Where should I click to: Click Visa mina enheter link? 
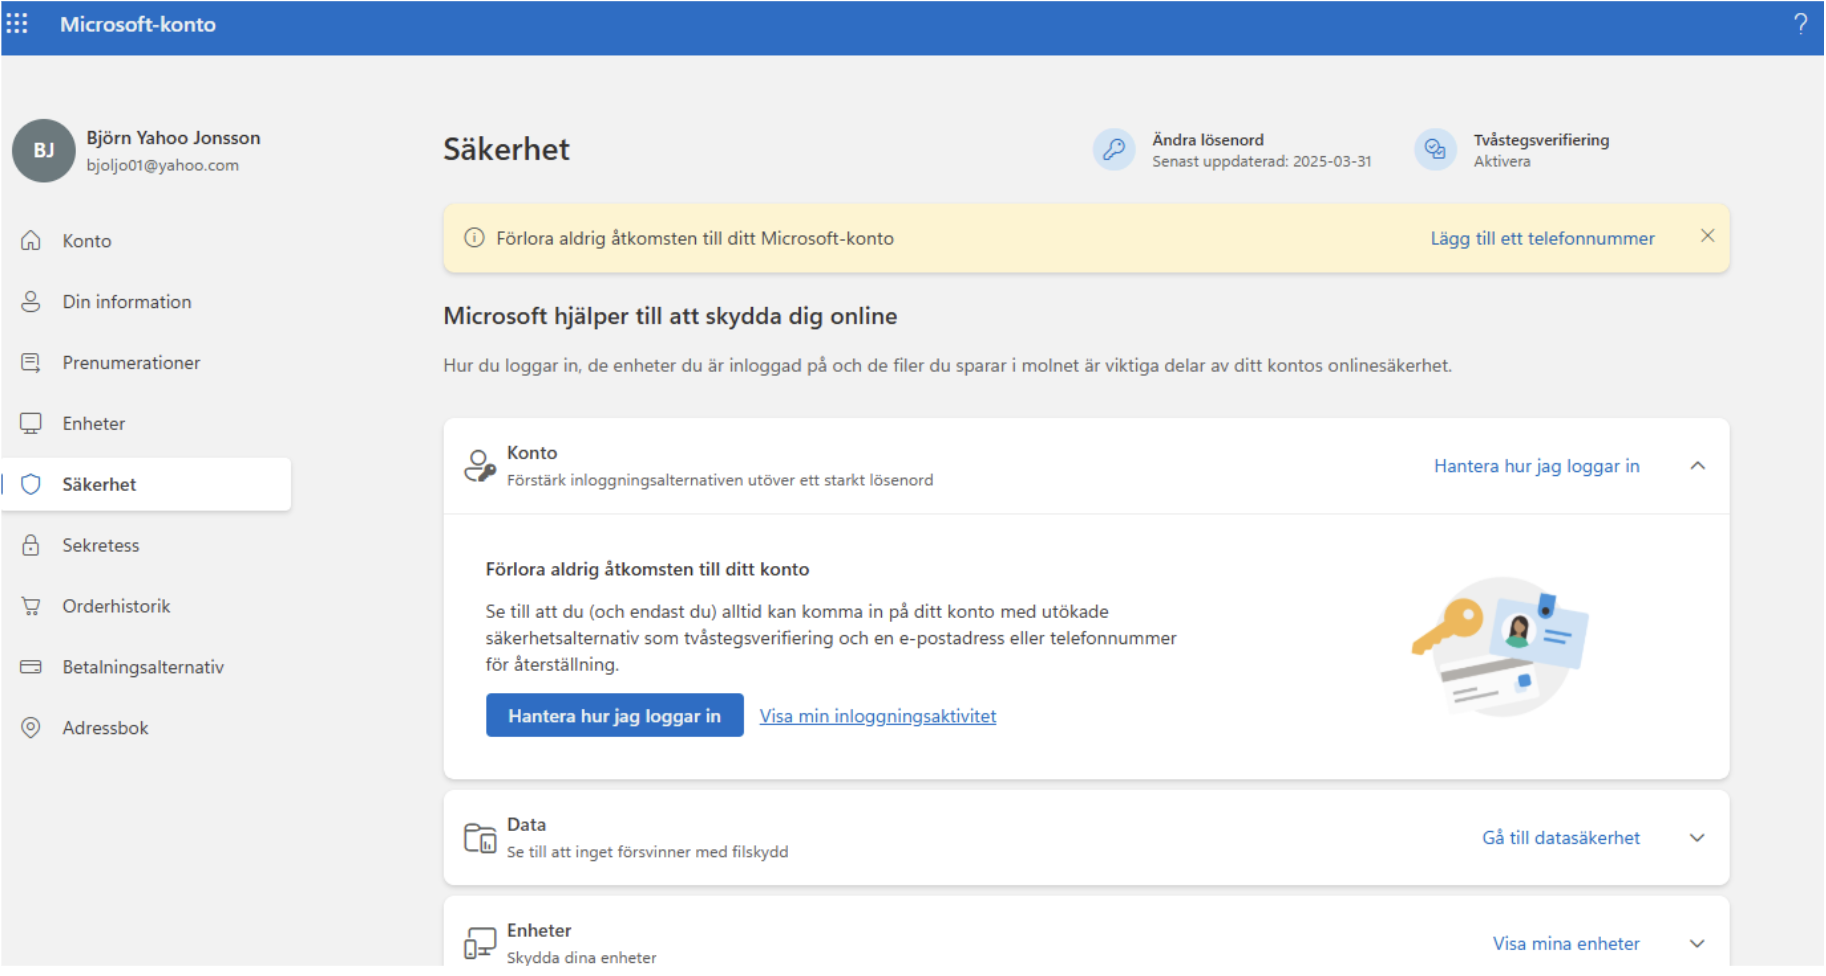(x=1566, y=944)
